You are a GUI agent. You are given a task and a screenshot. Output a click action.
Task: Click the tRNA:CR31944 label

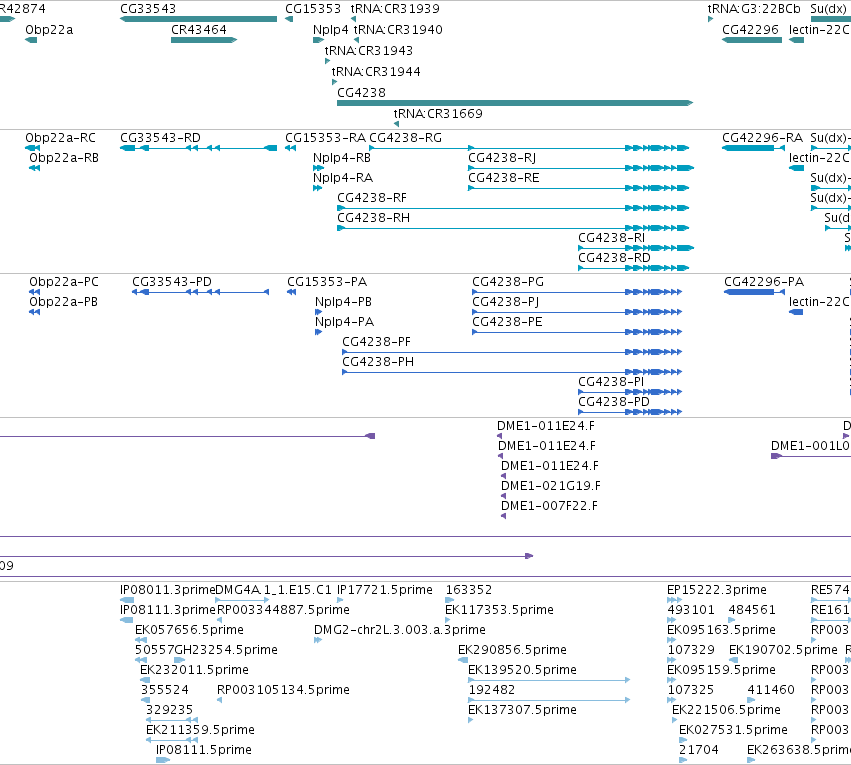[x=376, y=72]
